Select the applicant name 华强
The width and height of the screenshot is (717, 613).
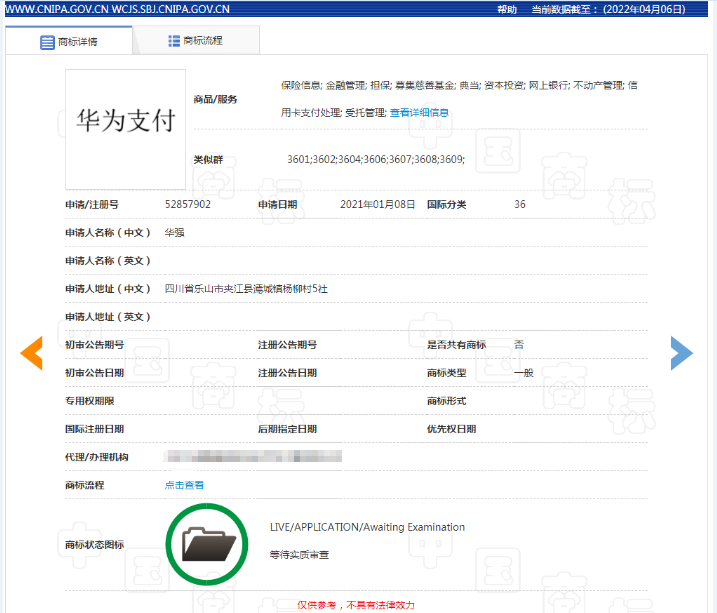(x=175, y=233)
